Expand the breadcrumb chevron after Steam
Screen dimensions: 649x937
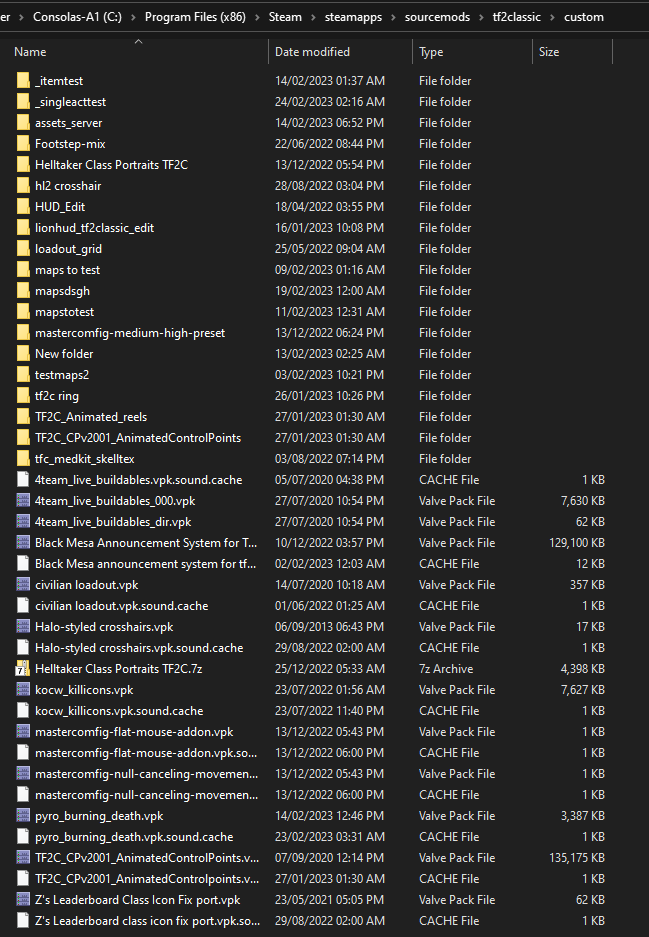[314, 17]
